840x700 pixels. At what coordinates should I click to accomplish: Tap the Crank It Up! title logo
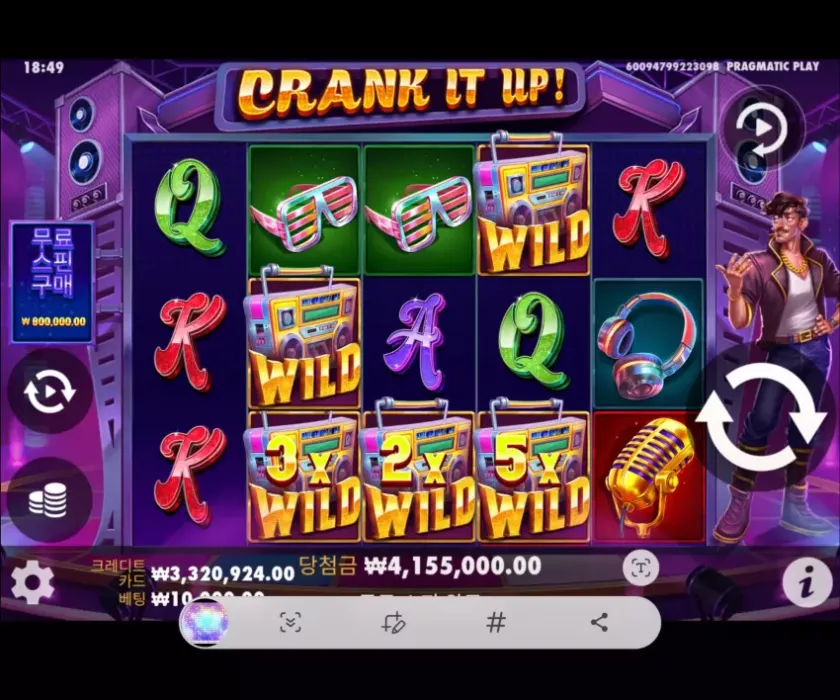(401, 93)
